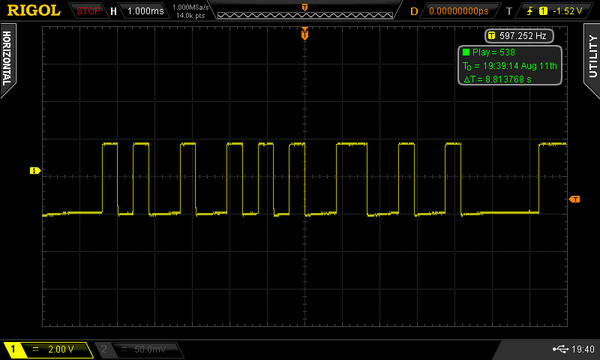Click the green Play = 538 indicator

(489, 52)
